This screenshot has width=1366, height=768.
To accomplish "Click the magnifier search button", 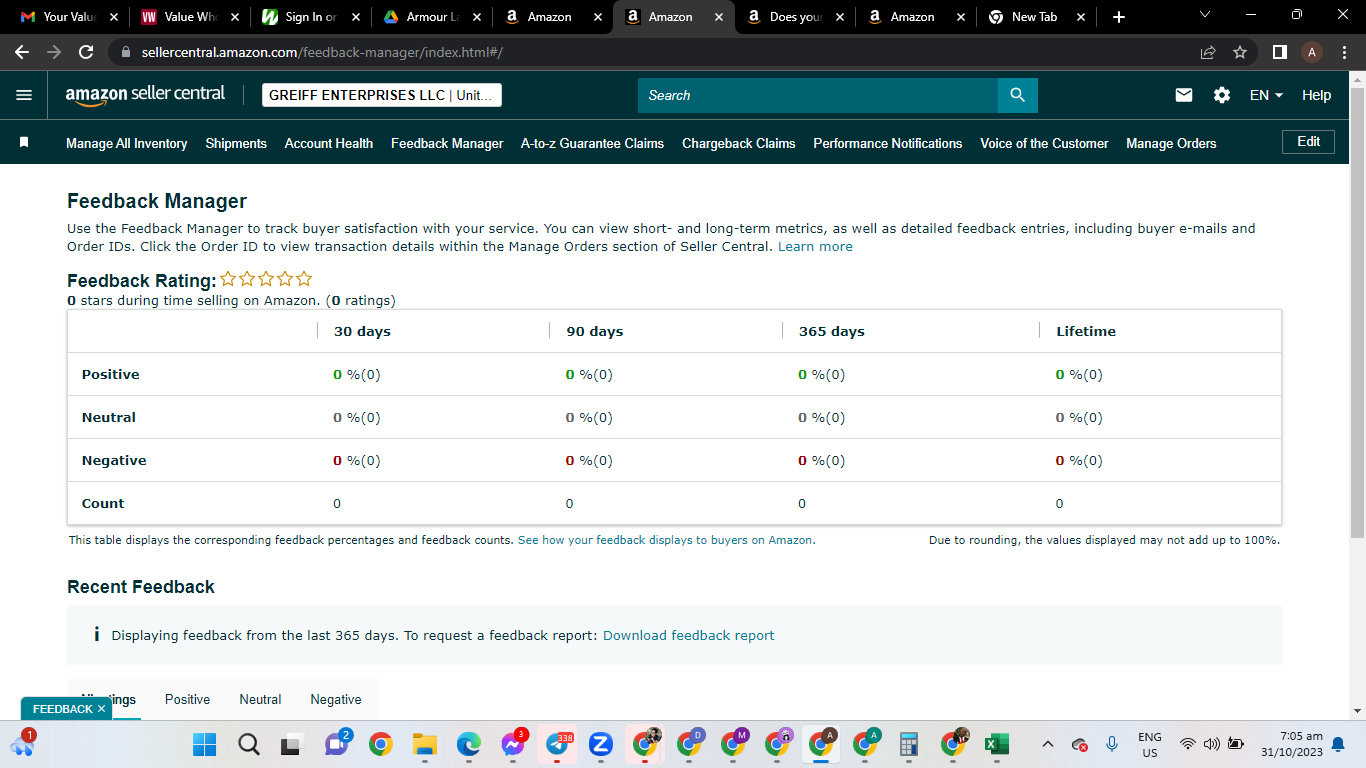I will (x=1017, y=95).
